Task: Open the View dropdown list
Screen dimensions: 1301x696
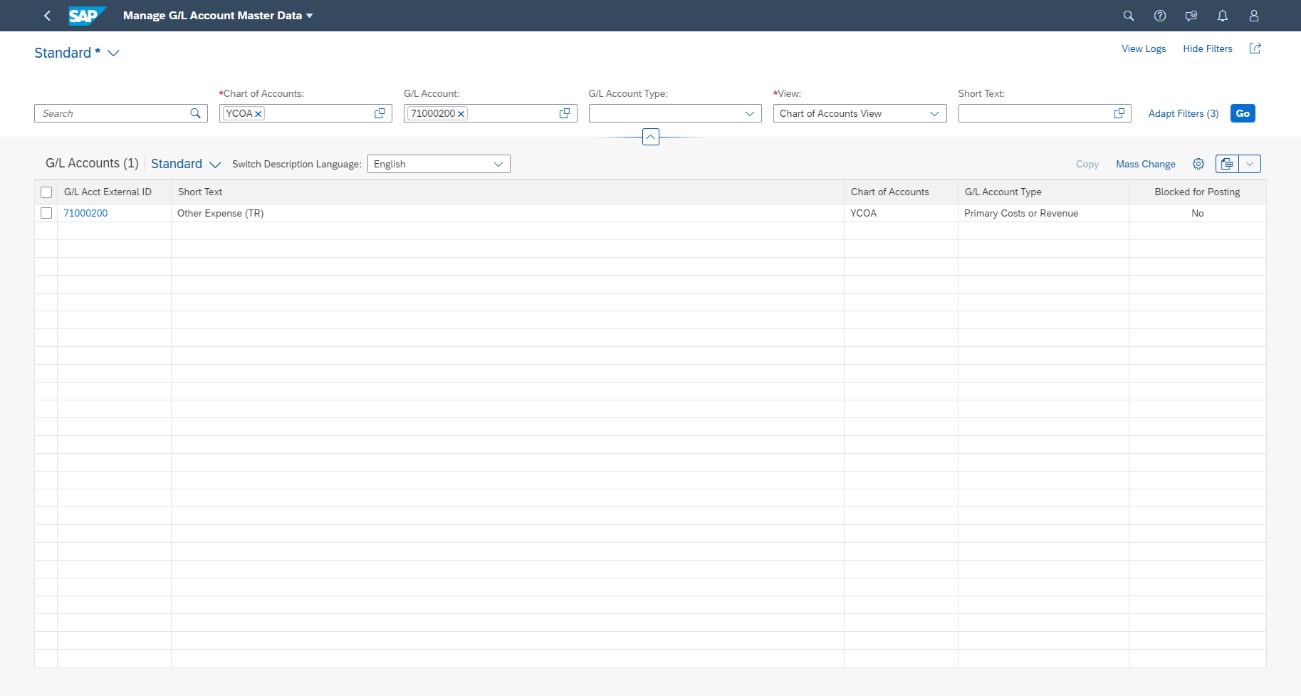Action: click(x=935, y=114)
